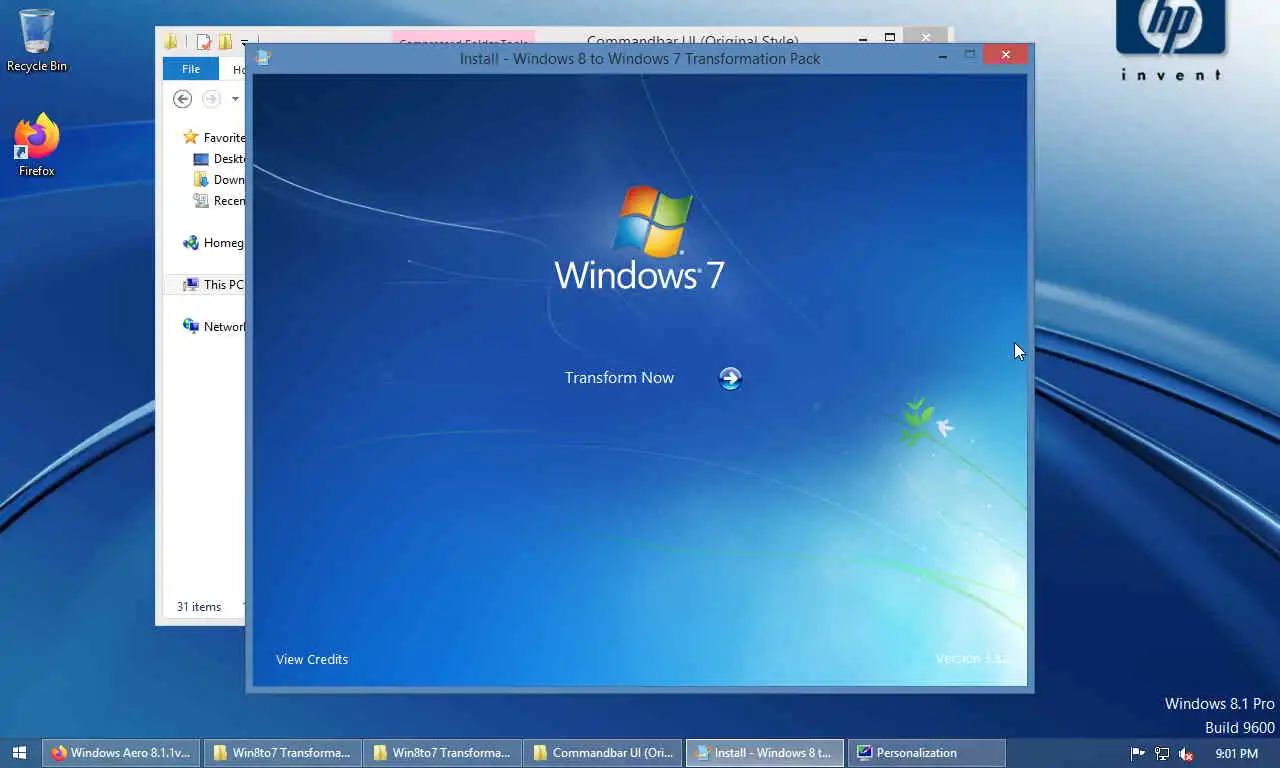The height and width of the screenshot is (768, 1280).
Task: Click the Transform Now arrow button
Action: (x=730, y=378)
